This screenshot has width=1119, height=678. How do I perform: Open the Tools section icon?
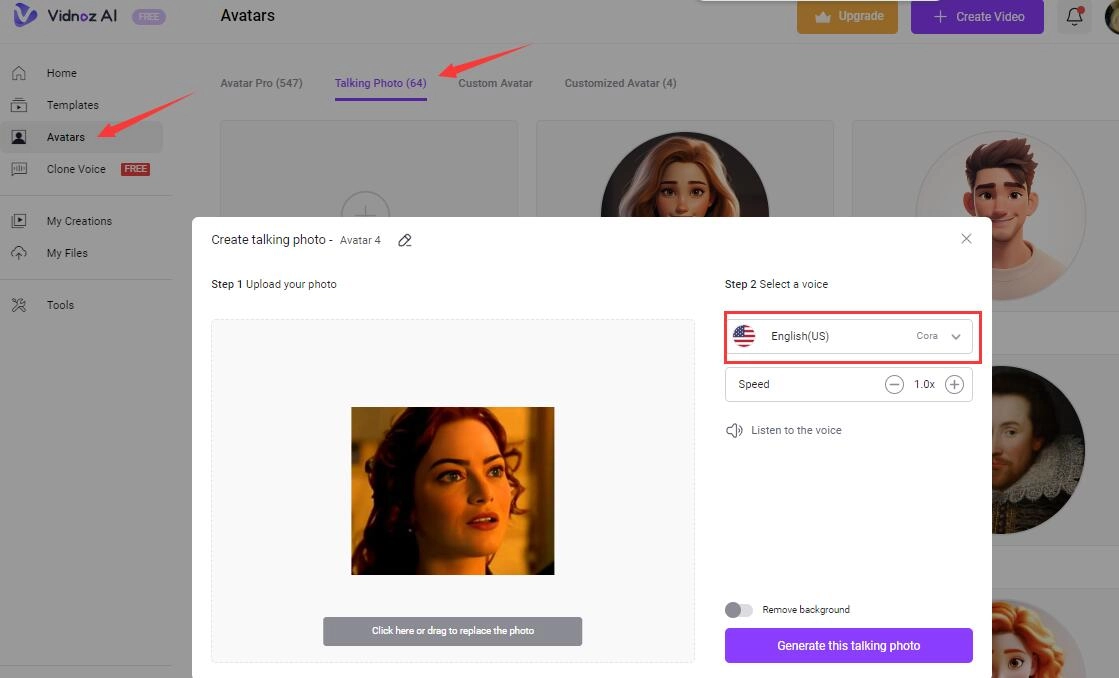click(x=19, y=305)
